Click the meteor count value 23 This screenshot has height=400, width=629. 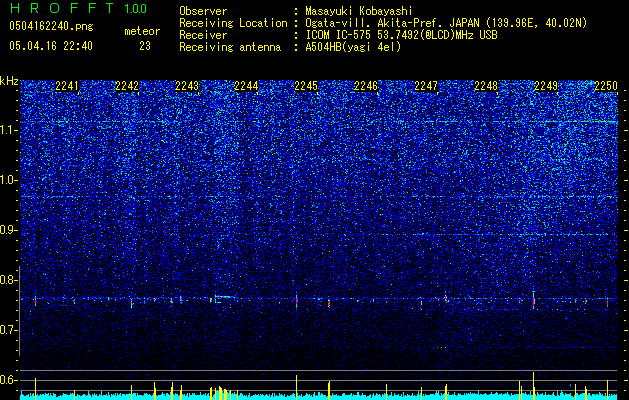coord(145,46)
